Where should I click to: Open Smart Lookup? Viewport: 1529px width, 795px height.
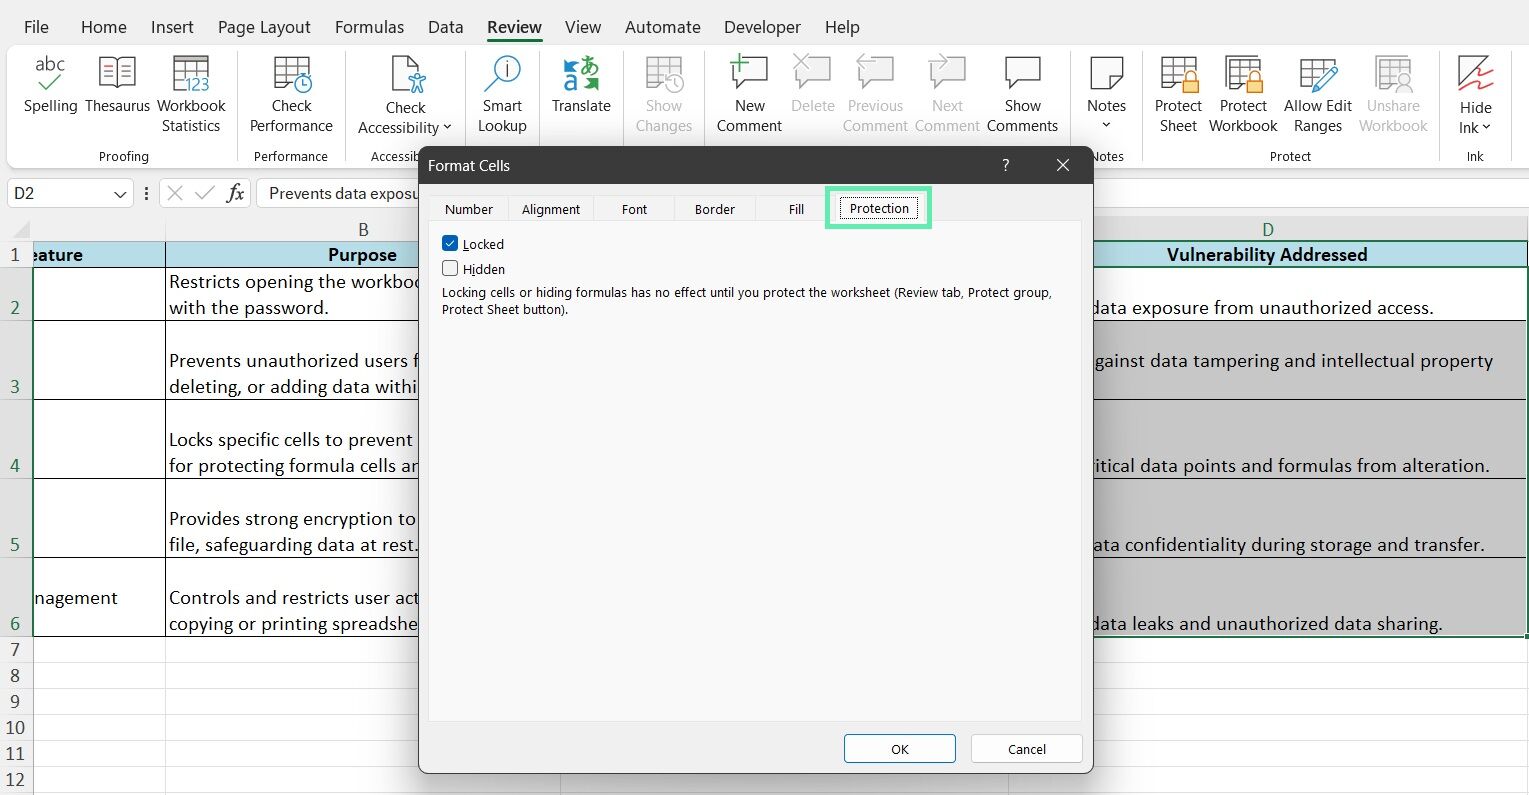pyautogui.click(x=502, y=95)
